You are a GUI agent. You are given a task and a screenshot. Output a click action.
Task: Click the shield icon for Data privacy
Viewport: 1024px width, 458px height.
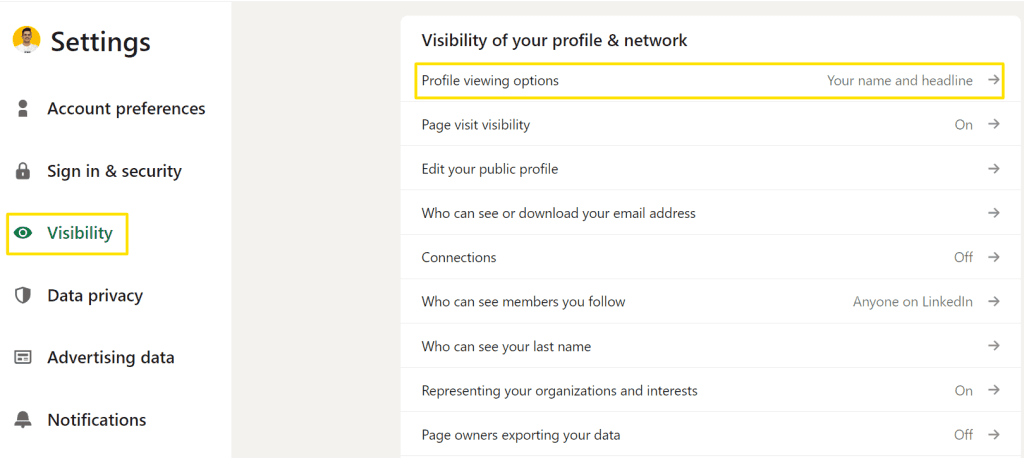tap(23, 295)
